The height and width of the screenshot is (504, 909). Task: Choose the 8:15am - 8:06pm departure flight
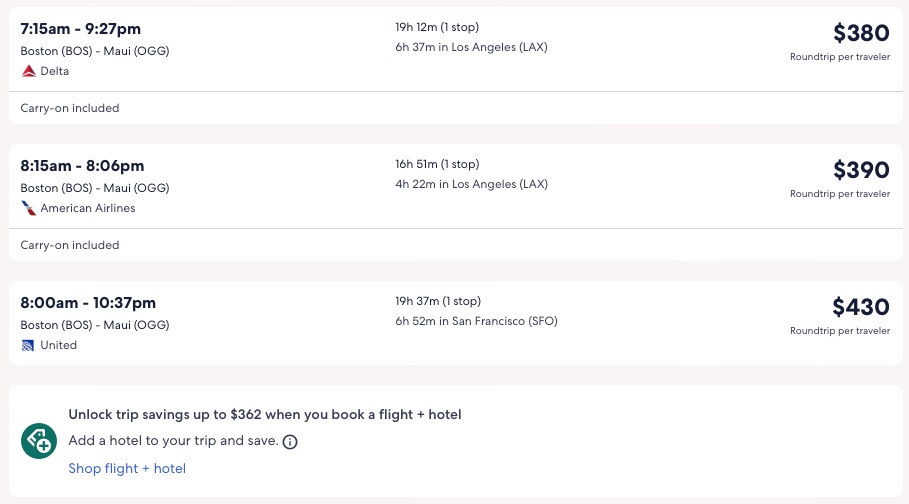(x=82, y=166)
